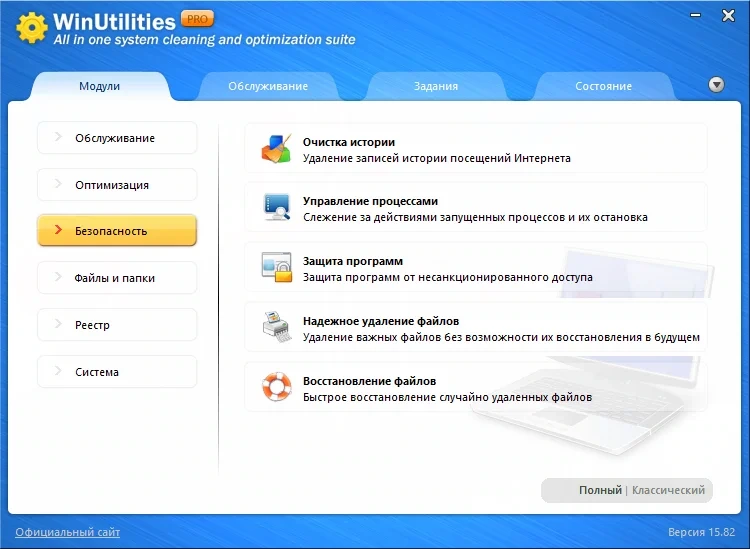This screenshot has height=549, width=750.
Task: Switch to Полный view mode
Action: pyautogui.click(x=600, y=490)
